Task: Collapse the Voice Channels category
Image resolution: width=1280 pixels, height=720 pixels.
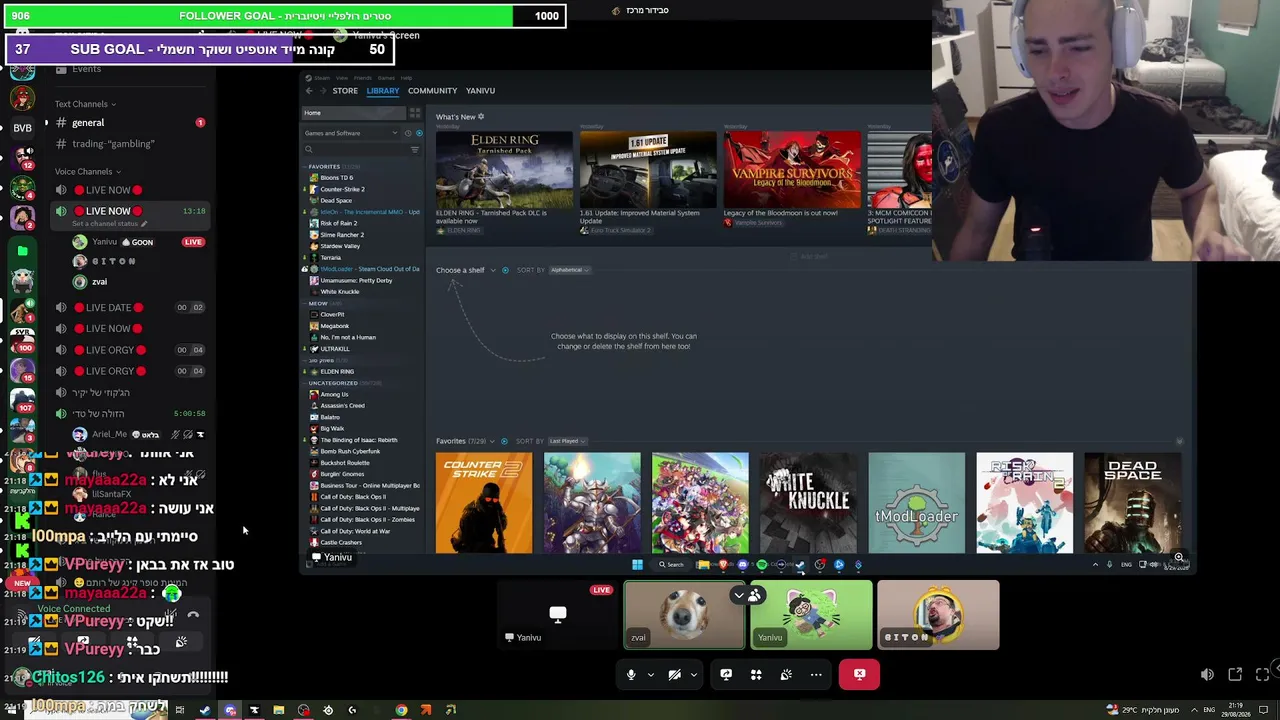Action: pyautogui.click(x=88, y=172)
